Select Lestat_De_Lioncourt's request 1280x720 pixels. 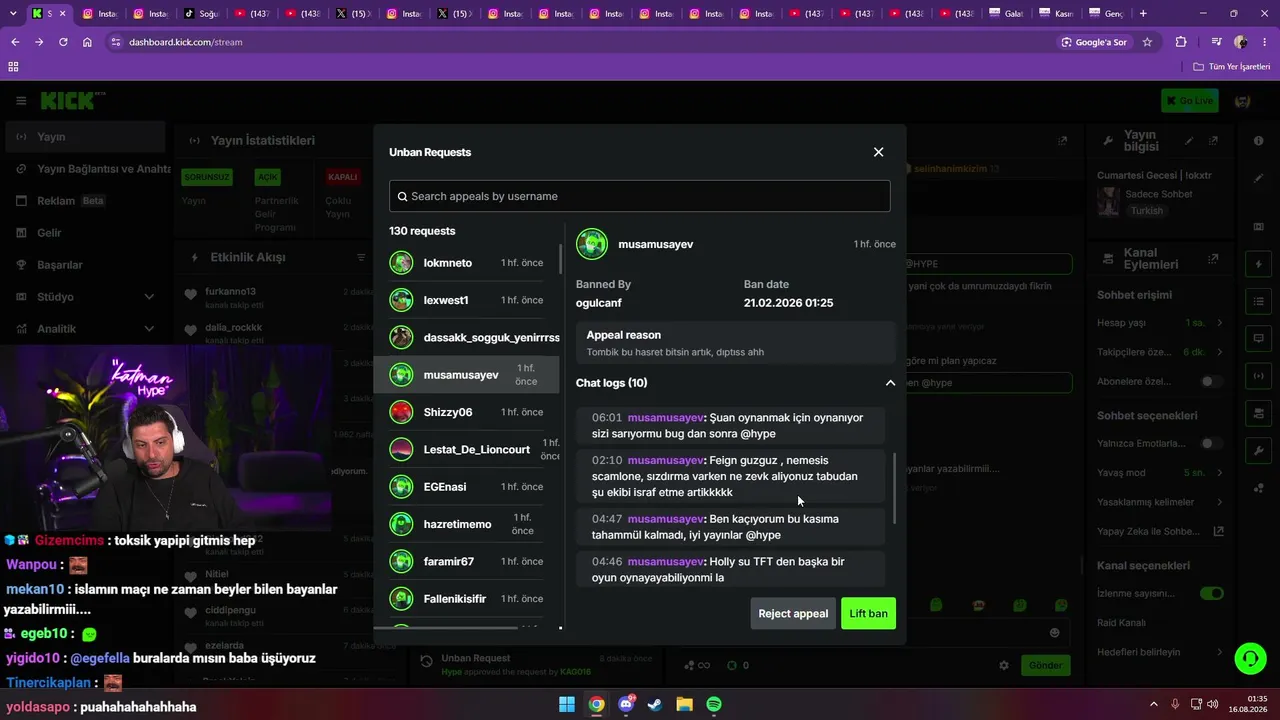(467, 449)
